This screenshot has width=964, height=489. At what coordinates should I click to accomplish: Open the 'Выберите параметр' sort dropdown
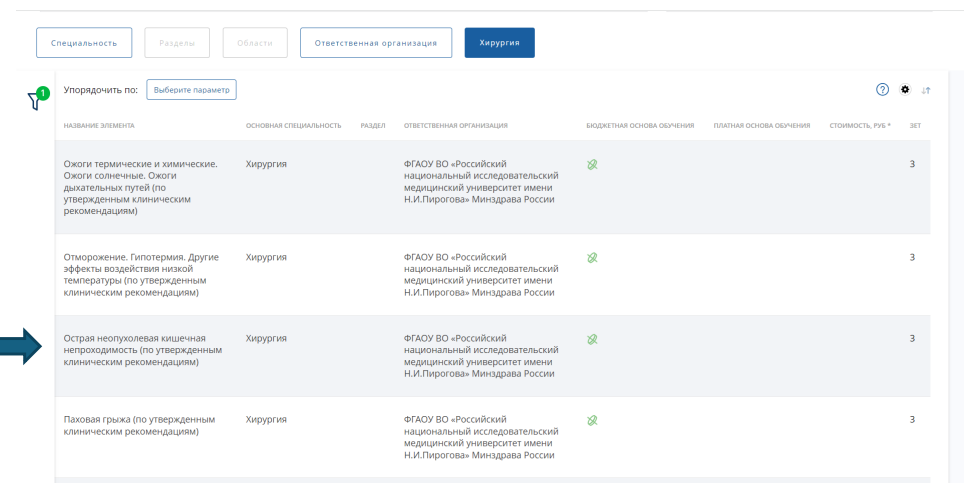click(191, 90)
